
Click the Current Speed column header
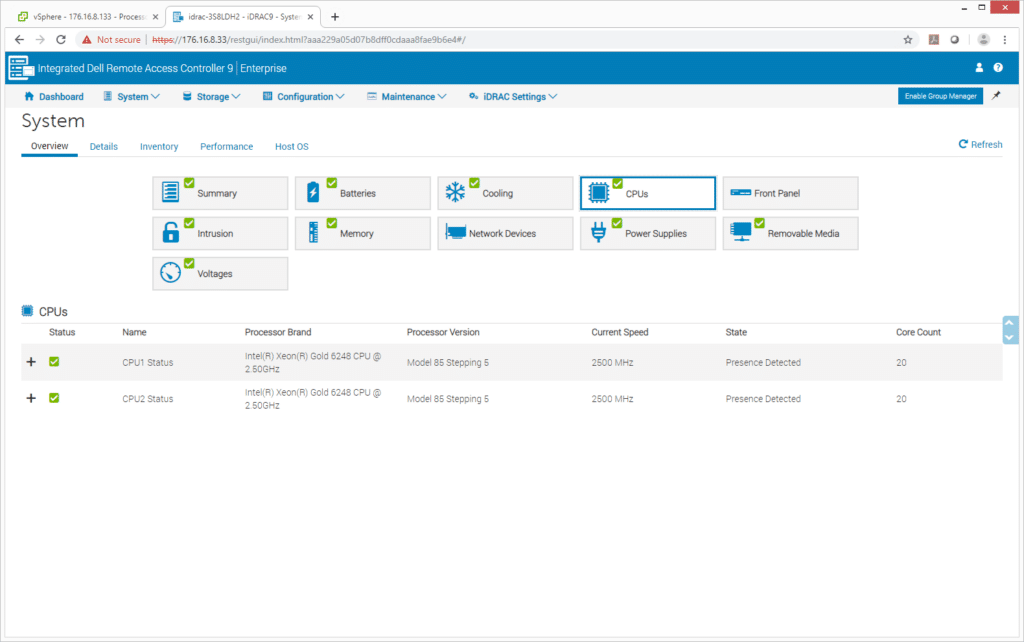[x=620, y=332]
